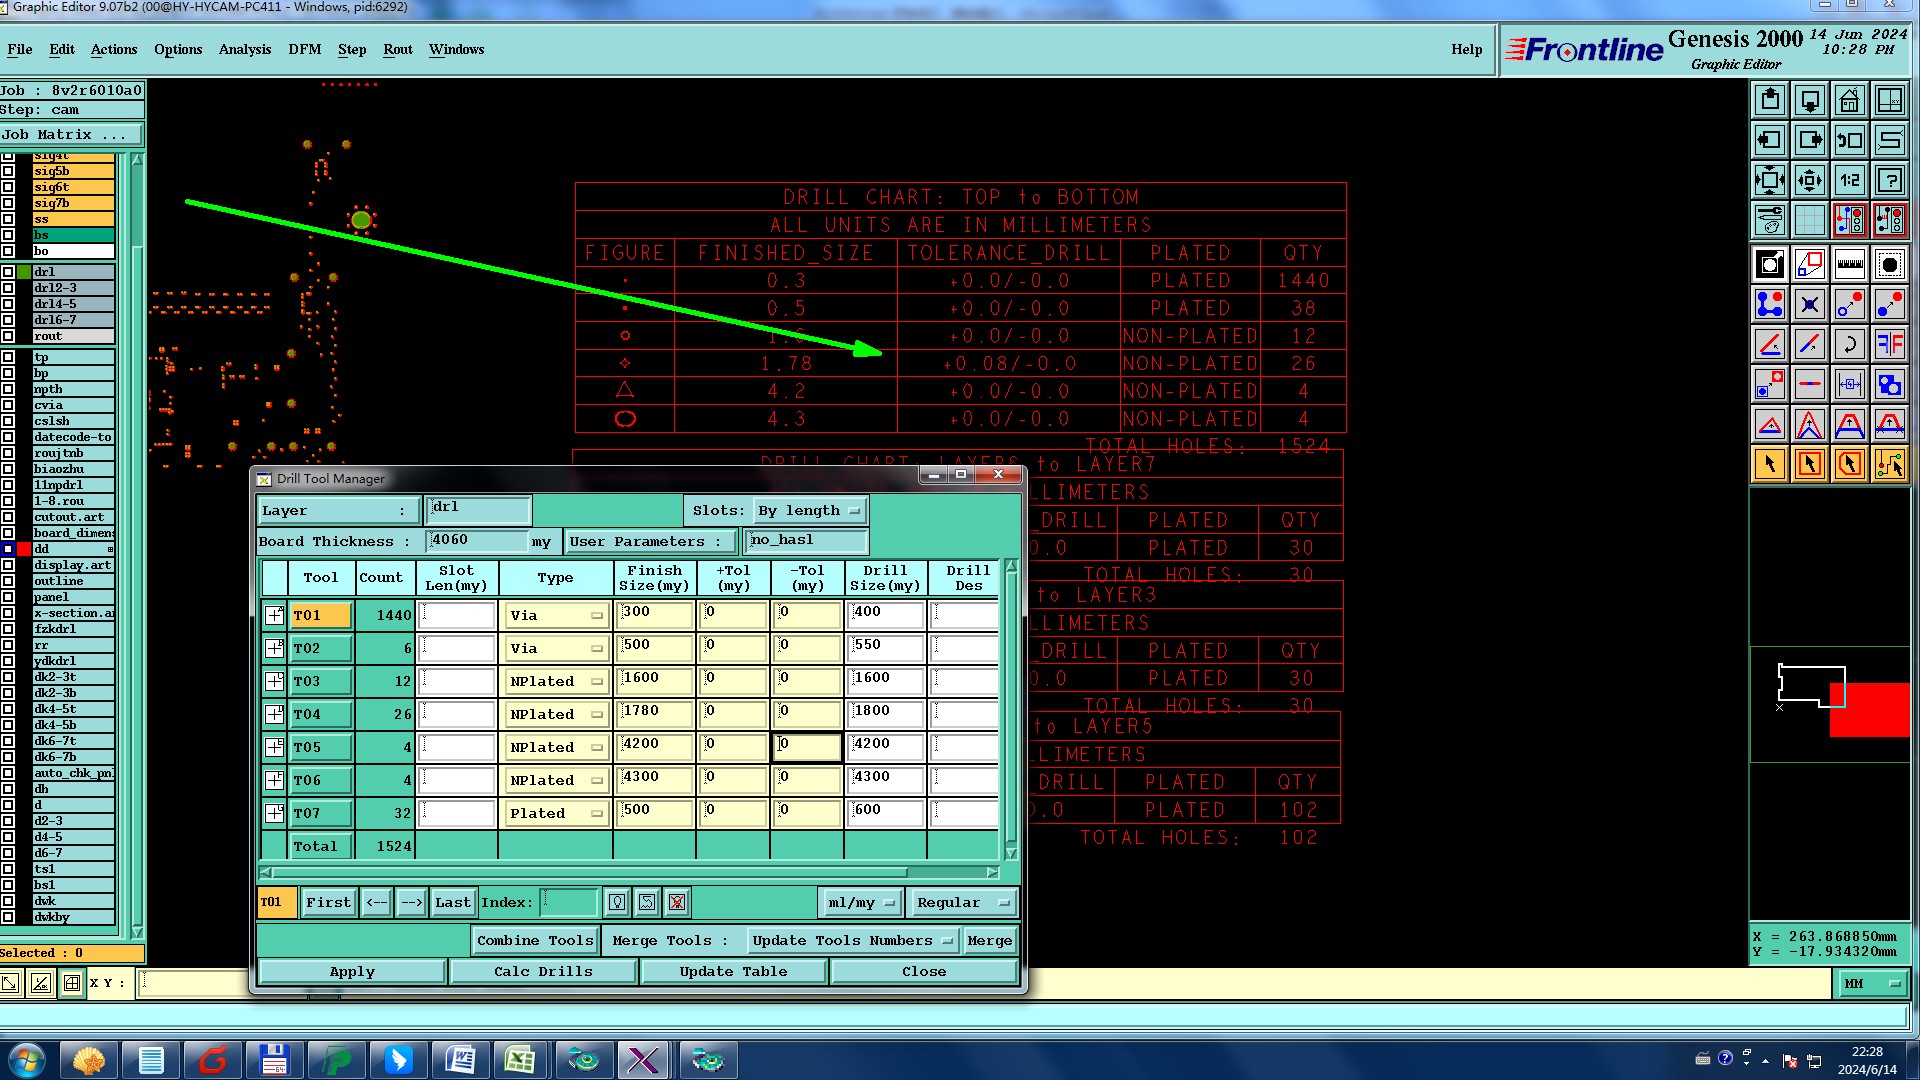This screenshot has width=1920, height=1080.
Task: Expand T05 row with plus button
Action: 274,747
